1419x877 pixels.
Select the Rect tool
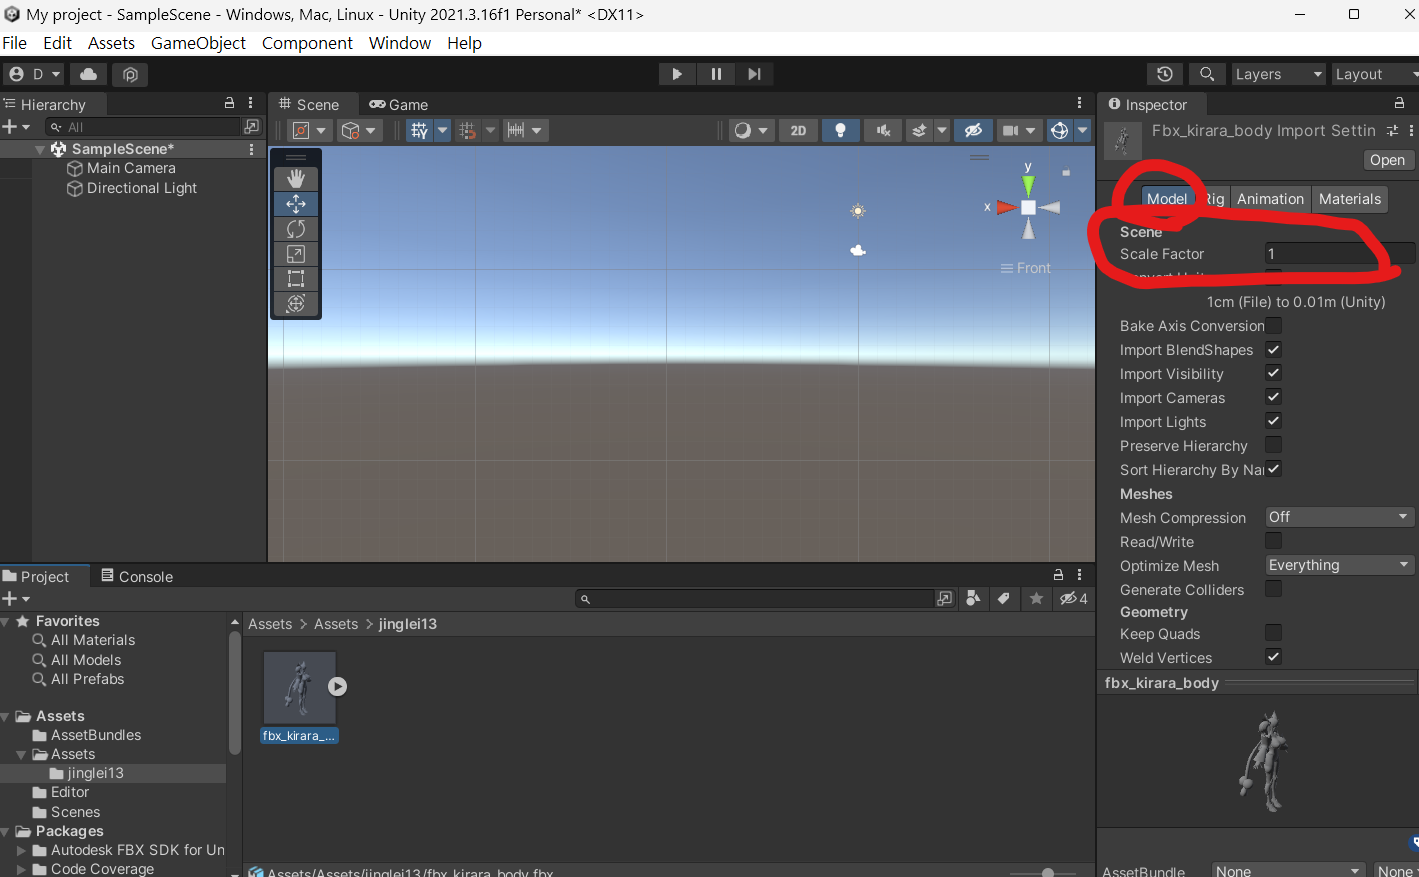click(296, 279)
